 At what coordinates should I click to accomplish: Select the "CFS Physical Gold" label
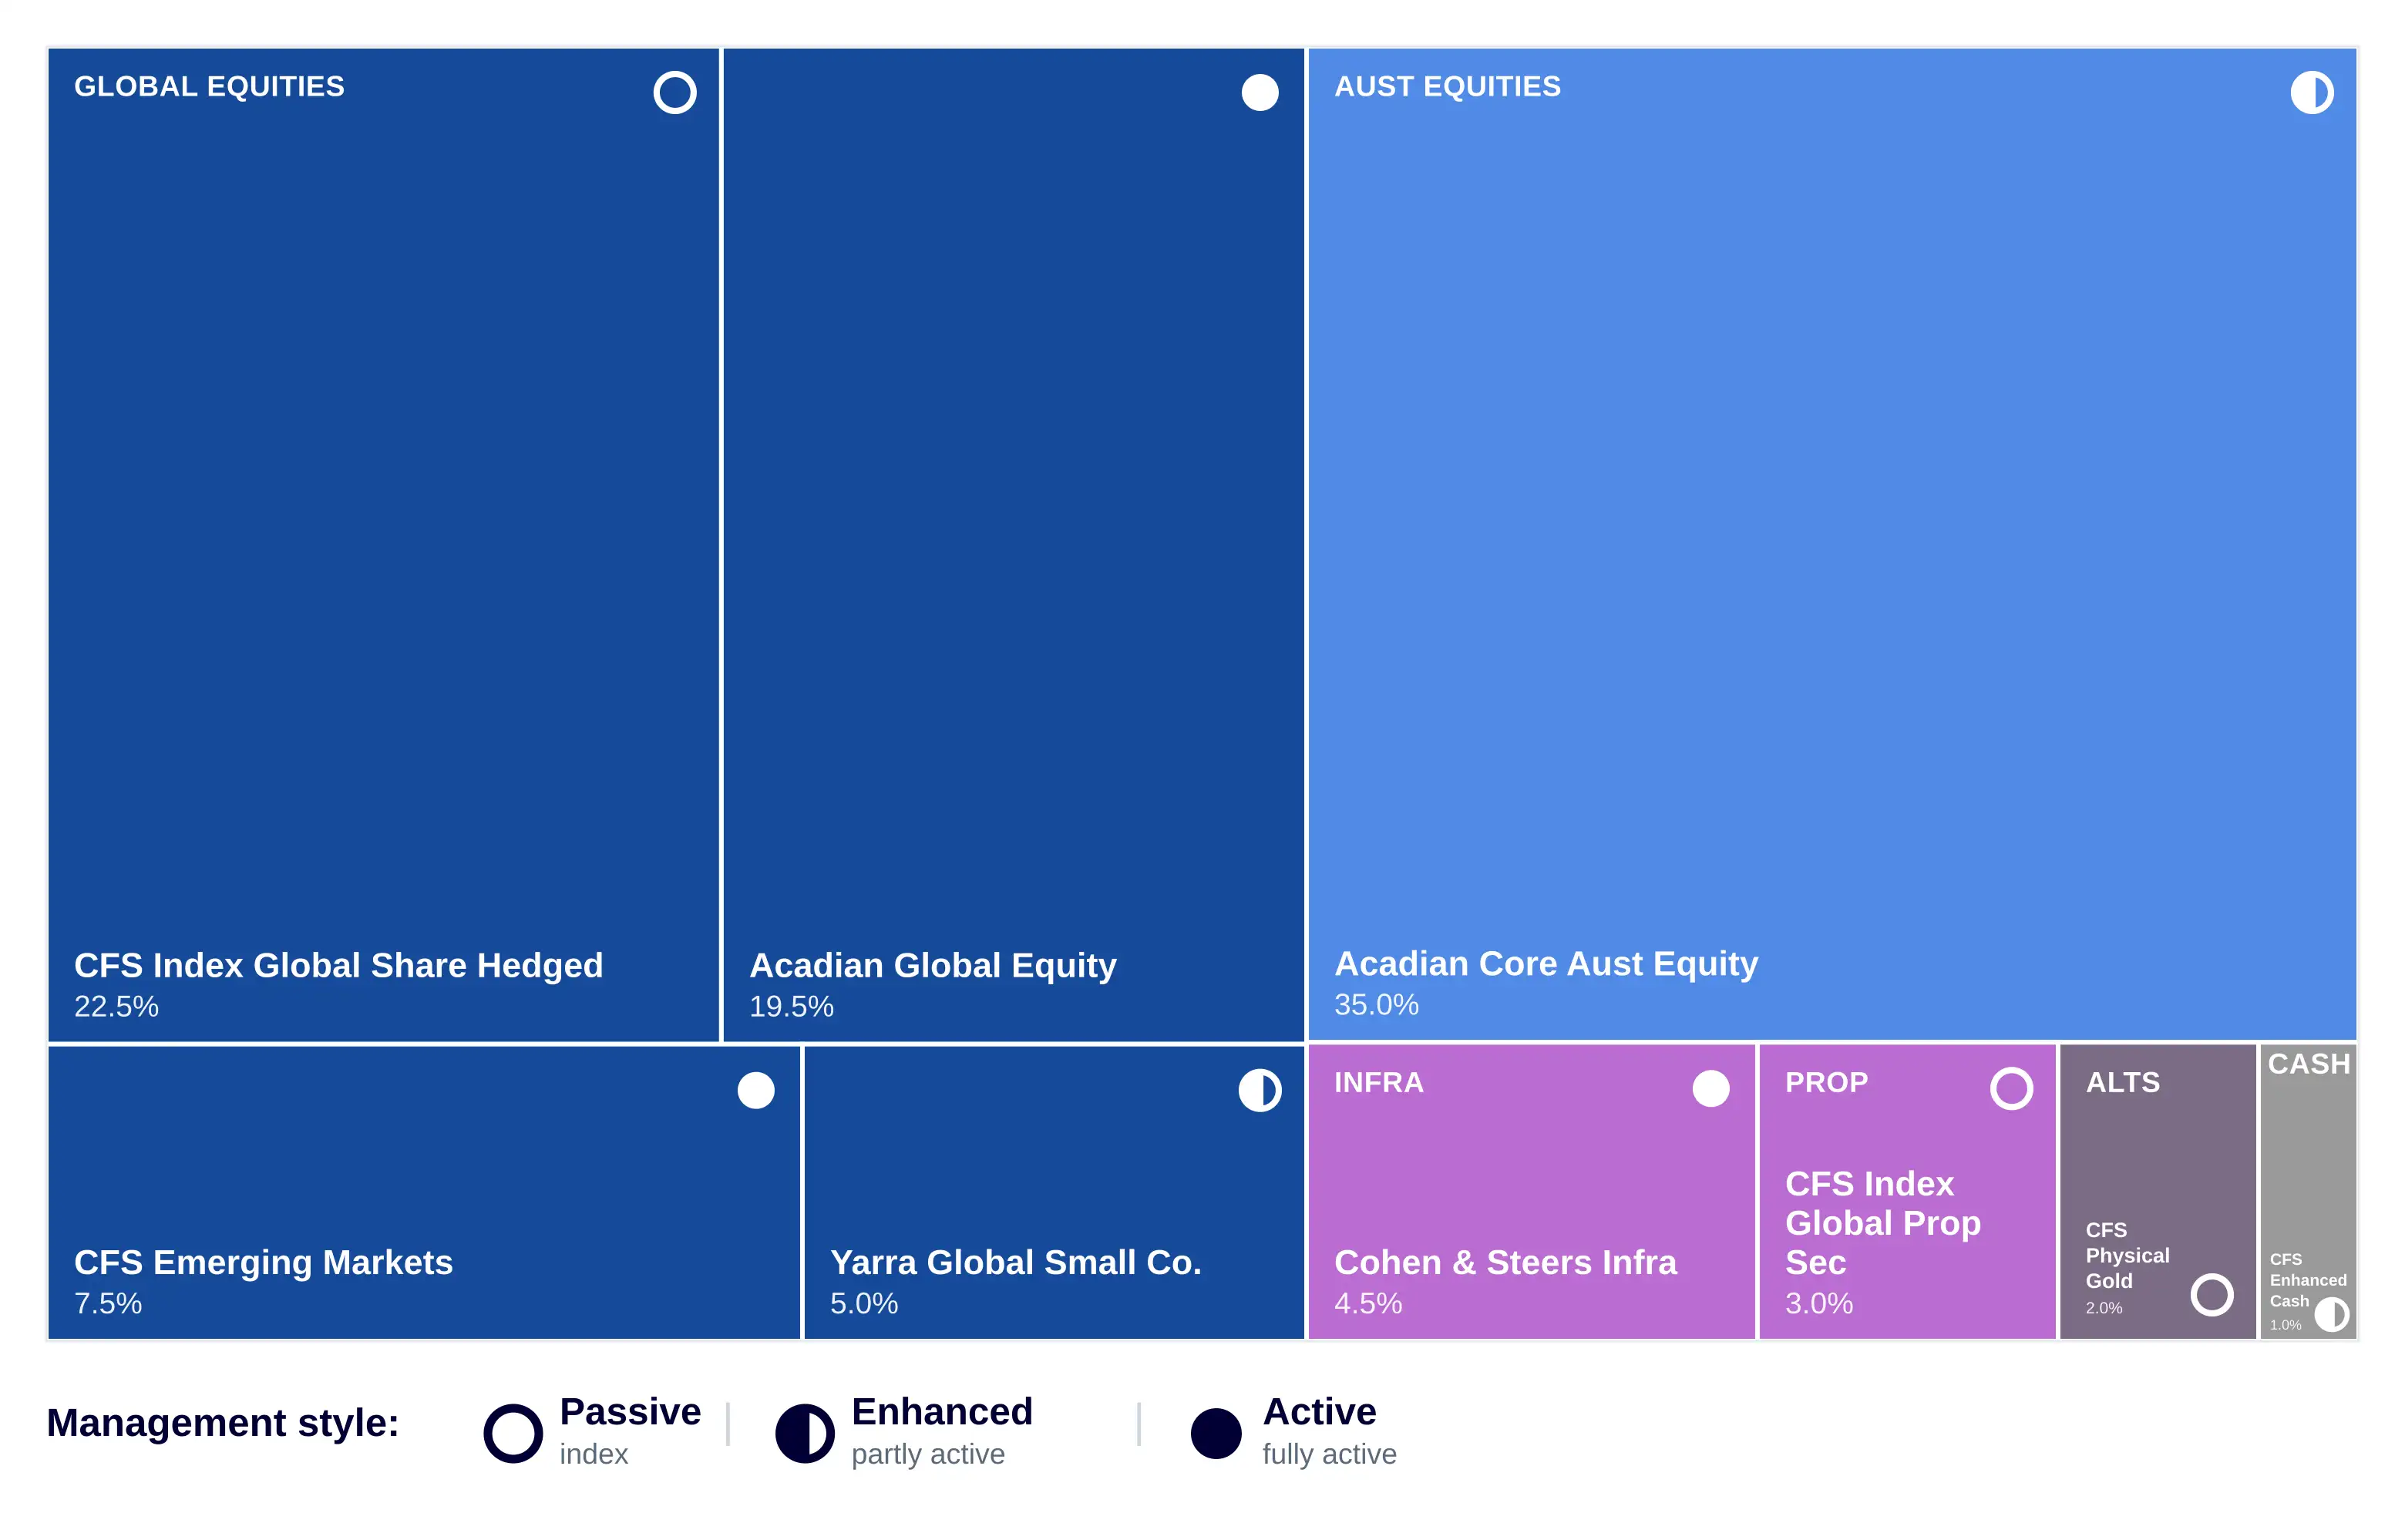2128,1255
